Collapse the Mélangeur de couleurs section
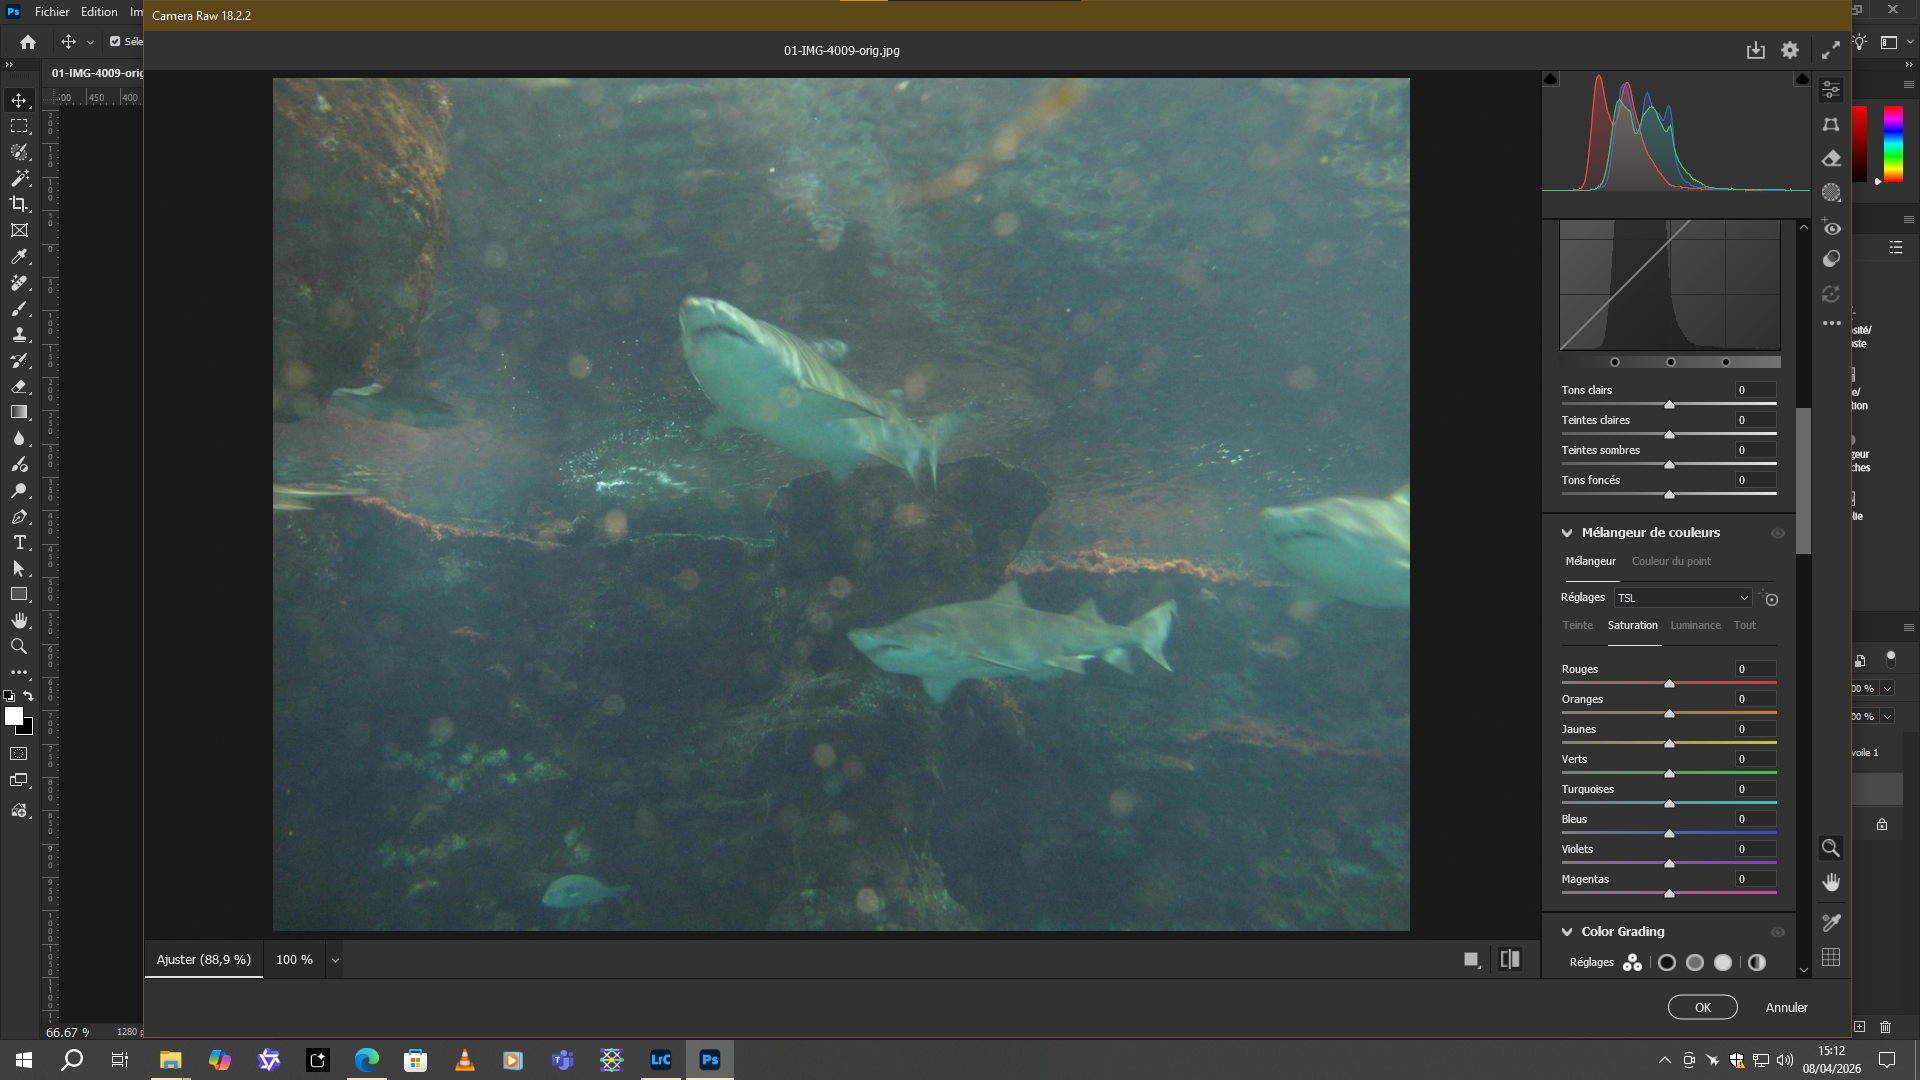This screenshot has width=1920, height=1080. 1567,533
